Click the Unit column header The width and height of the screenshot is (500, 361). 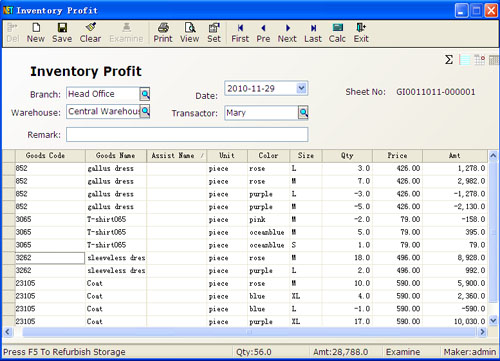point(227,156)
